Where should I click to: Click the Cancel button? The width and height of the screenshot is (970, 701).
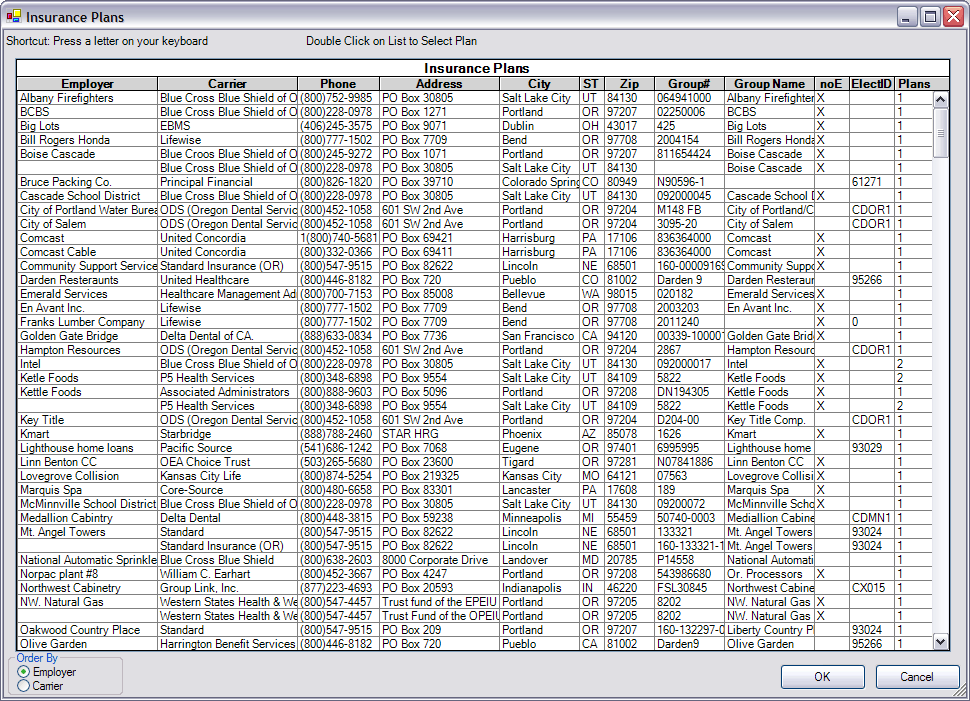pos(917,677)
